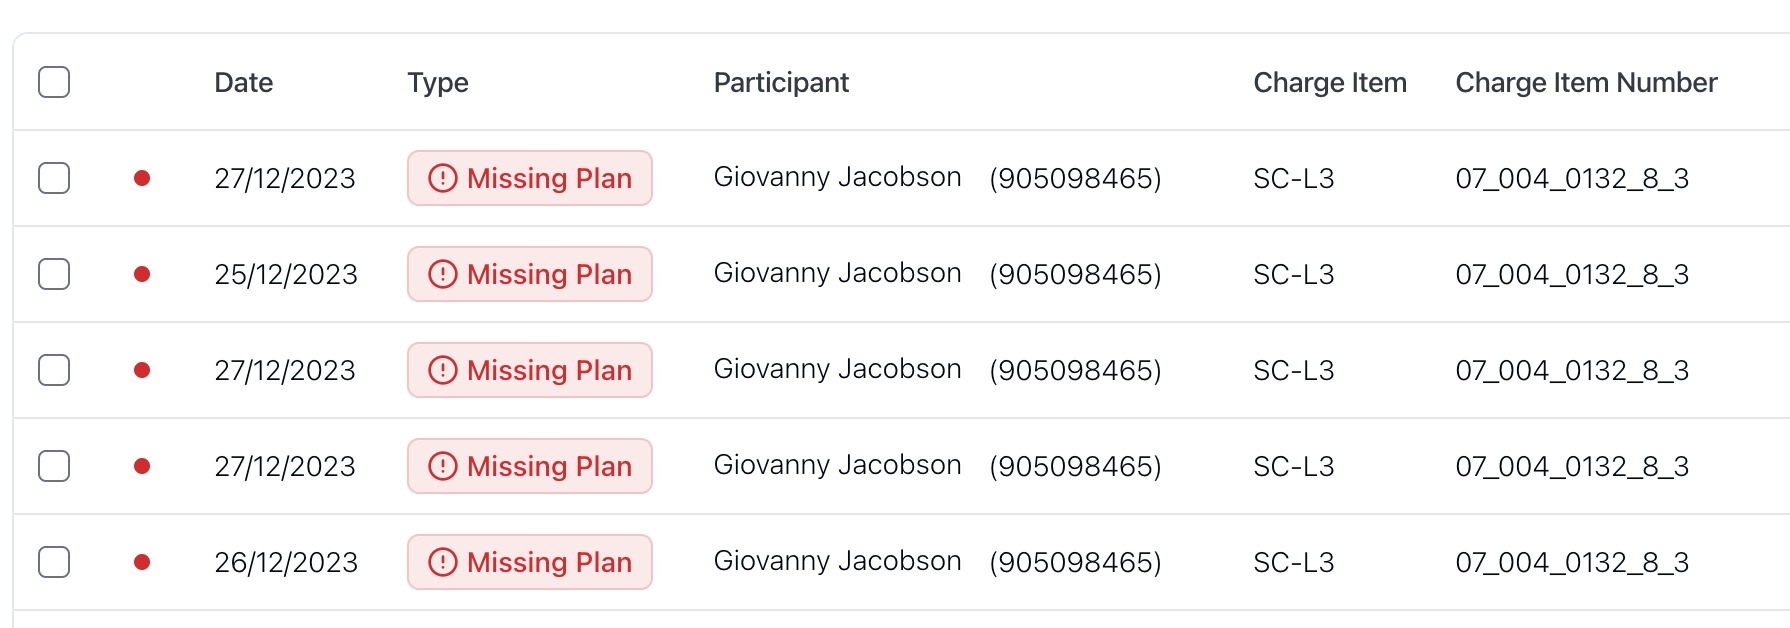This screenshot has width=1790, height=628.
Task: Sort by the Date column header
Action: point(244,82)
